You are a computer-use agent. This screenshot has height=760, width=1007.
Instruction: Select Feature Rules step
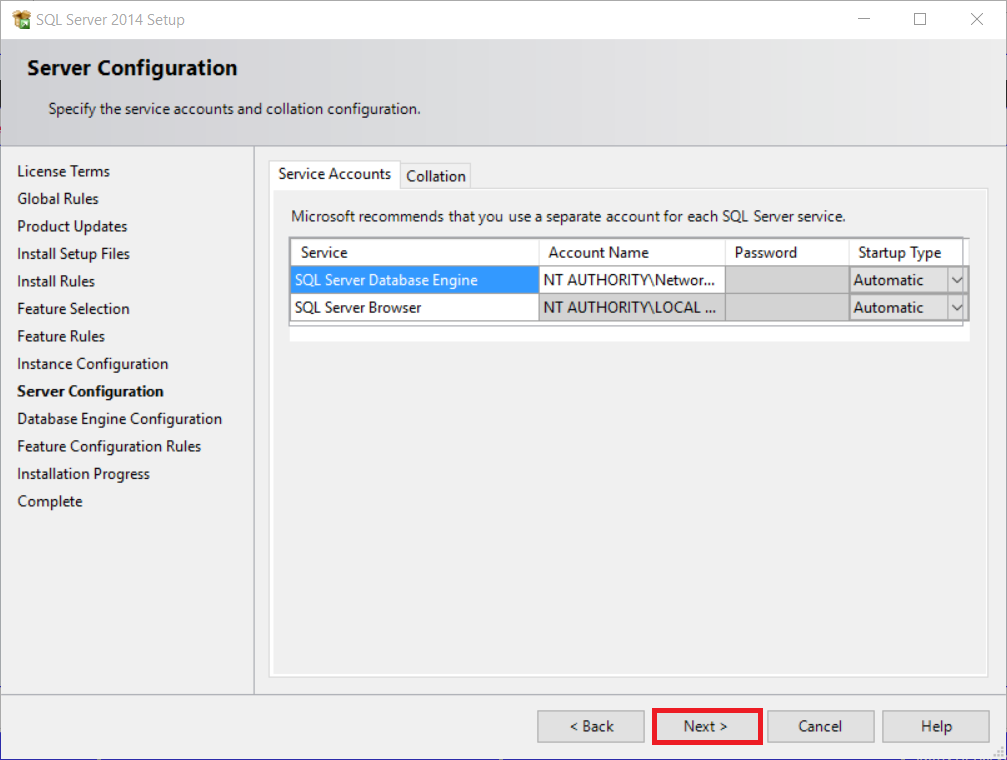[61, 337]
